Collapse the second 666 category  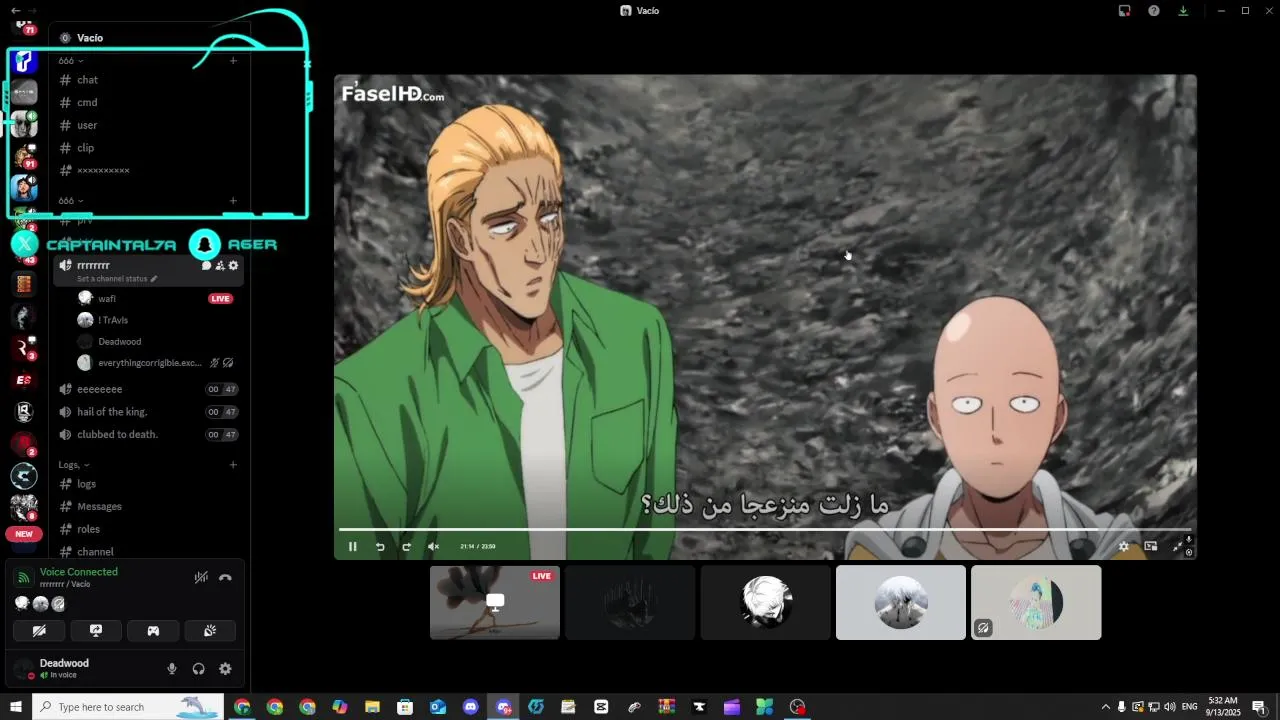tap(70, 201)
